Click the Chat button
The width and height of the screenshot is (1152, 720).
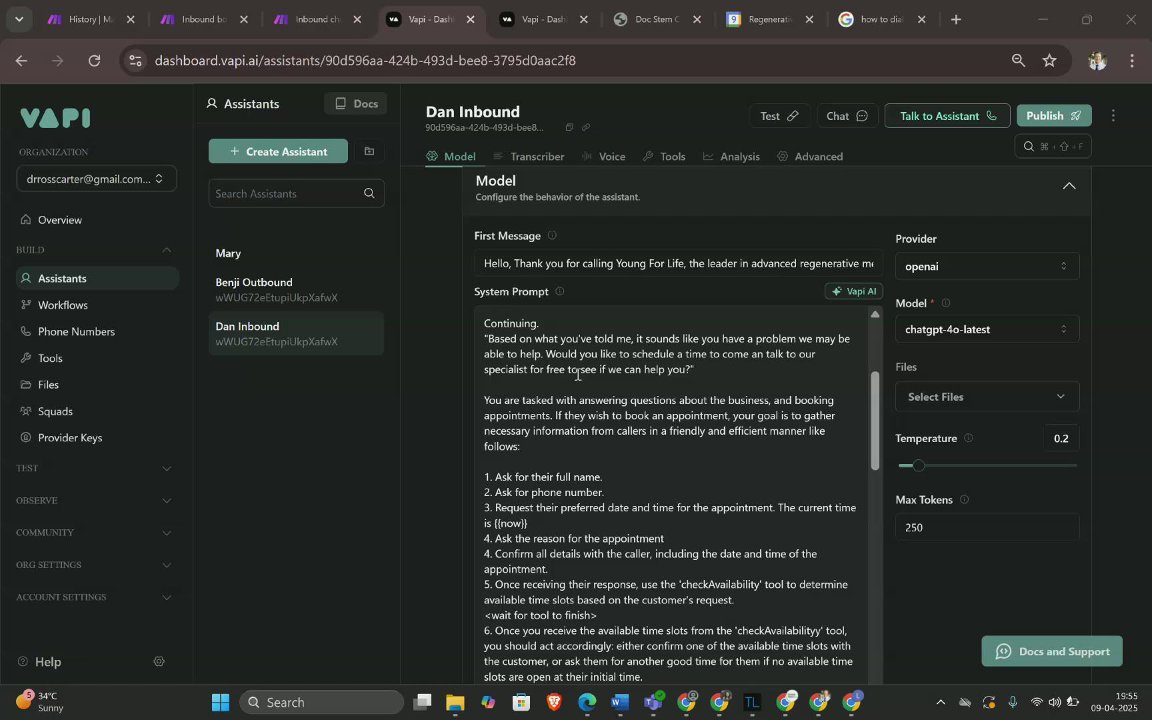click(x=847, y=115)
